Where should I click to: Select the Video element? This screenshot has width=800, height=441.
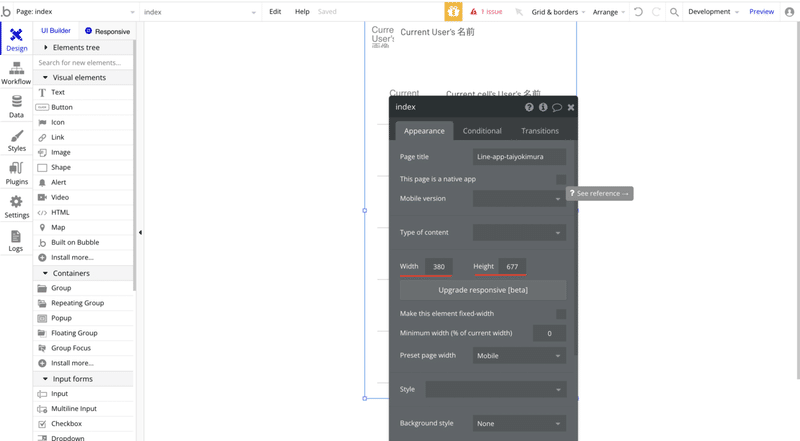(85, 197)
